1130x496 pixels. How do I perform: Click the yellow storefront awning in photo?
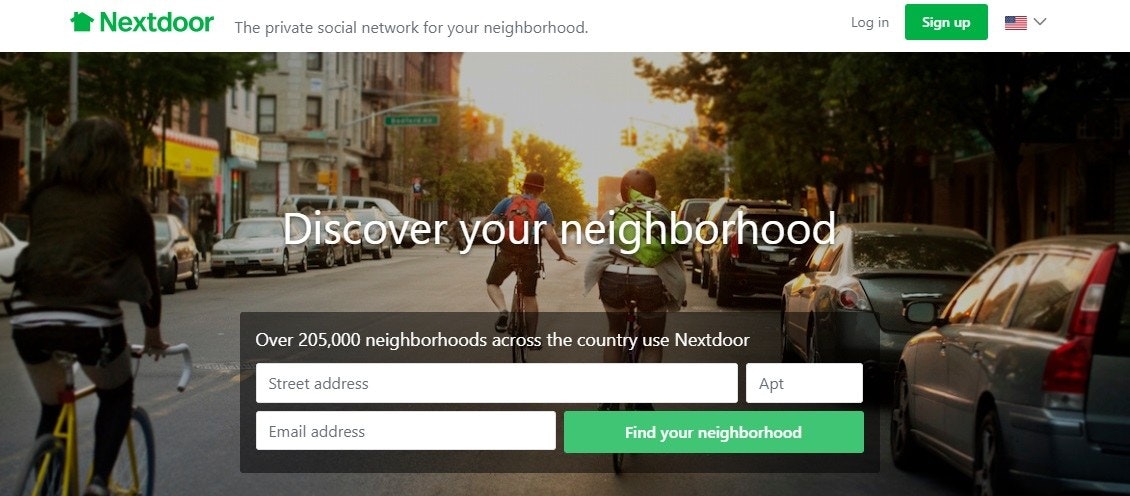181,155
